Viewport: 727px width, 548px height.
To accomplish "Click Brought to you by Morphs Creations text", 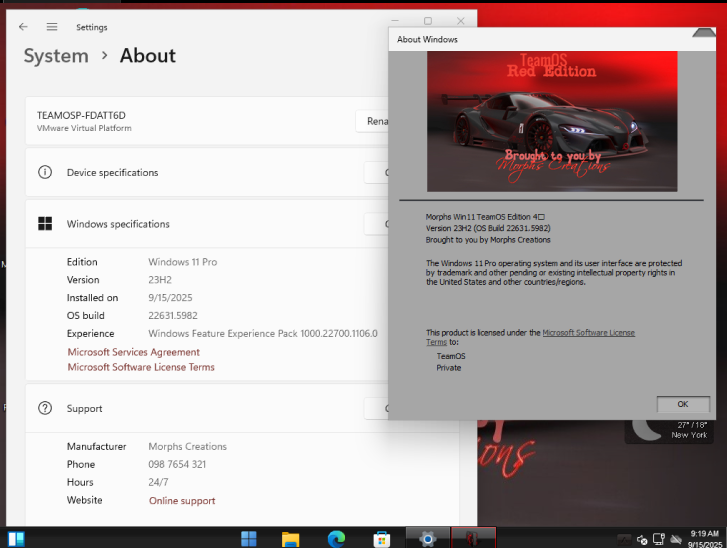I will 488,240.
